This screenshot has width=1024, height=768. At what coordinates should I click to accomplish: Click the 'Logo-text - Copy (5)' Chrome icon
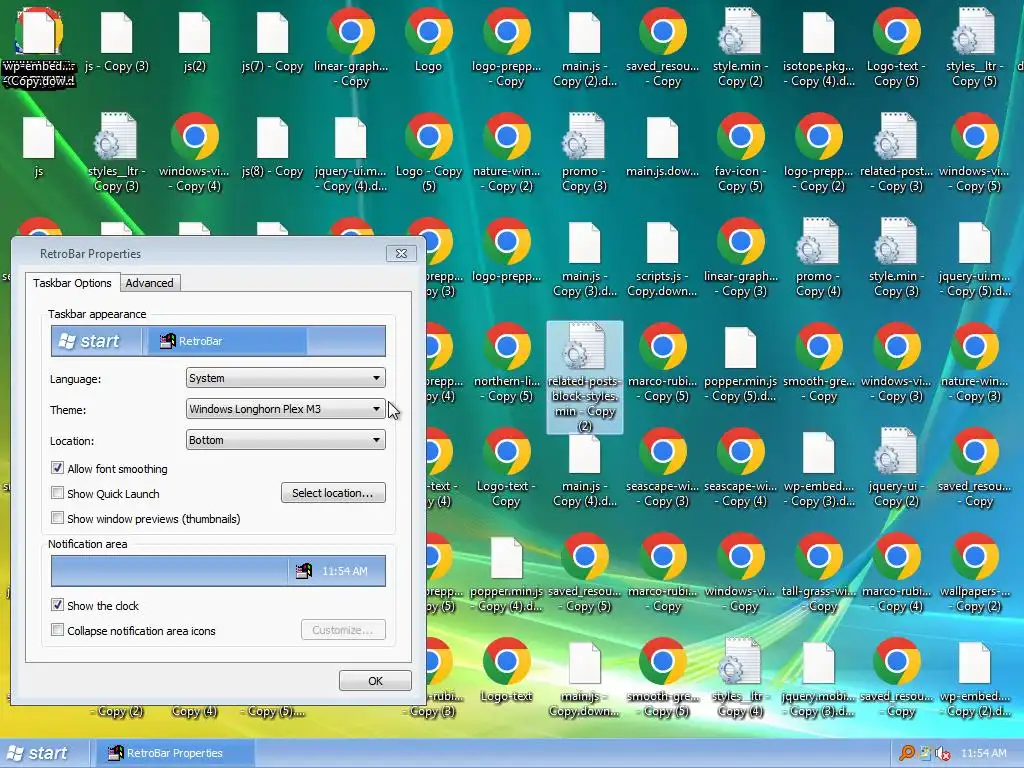[x=897, y=31]
